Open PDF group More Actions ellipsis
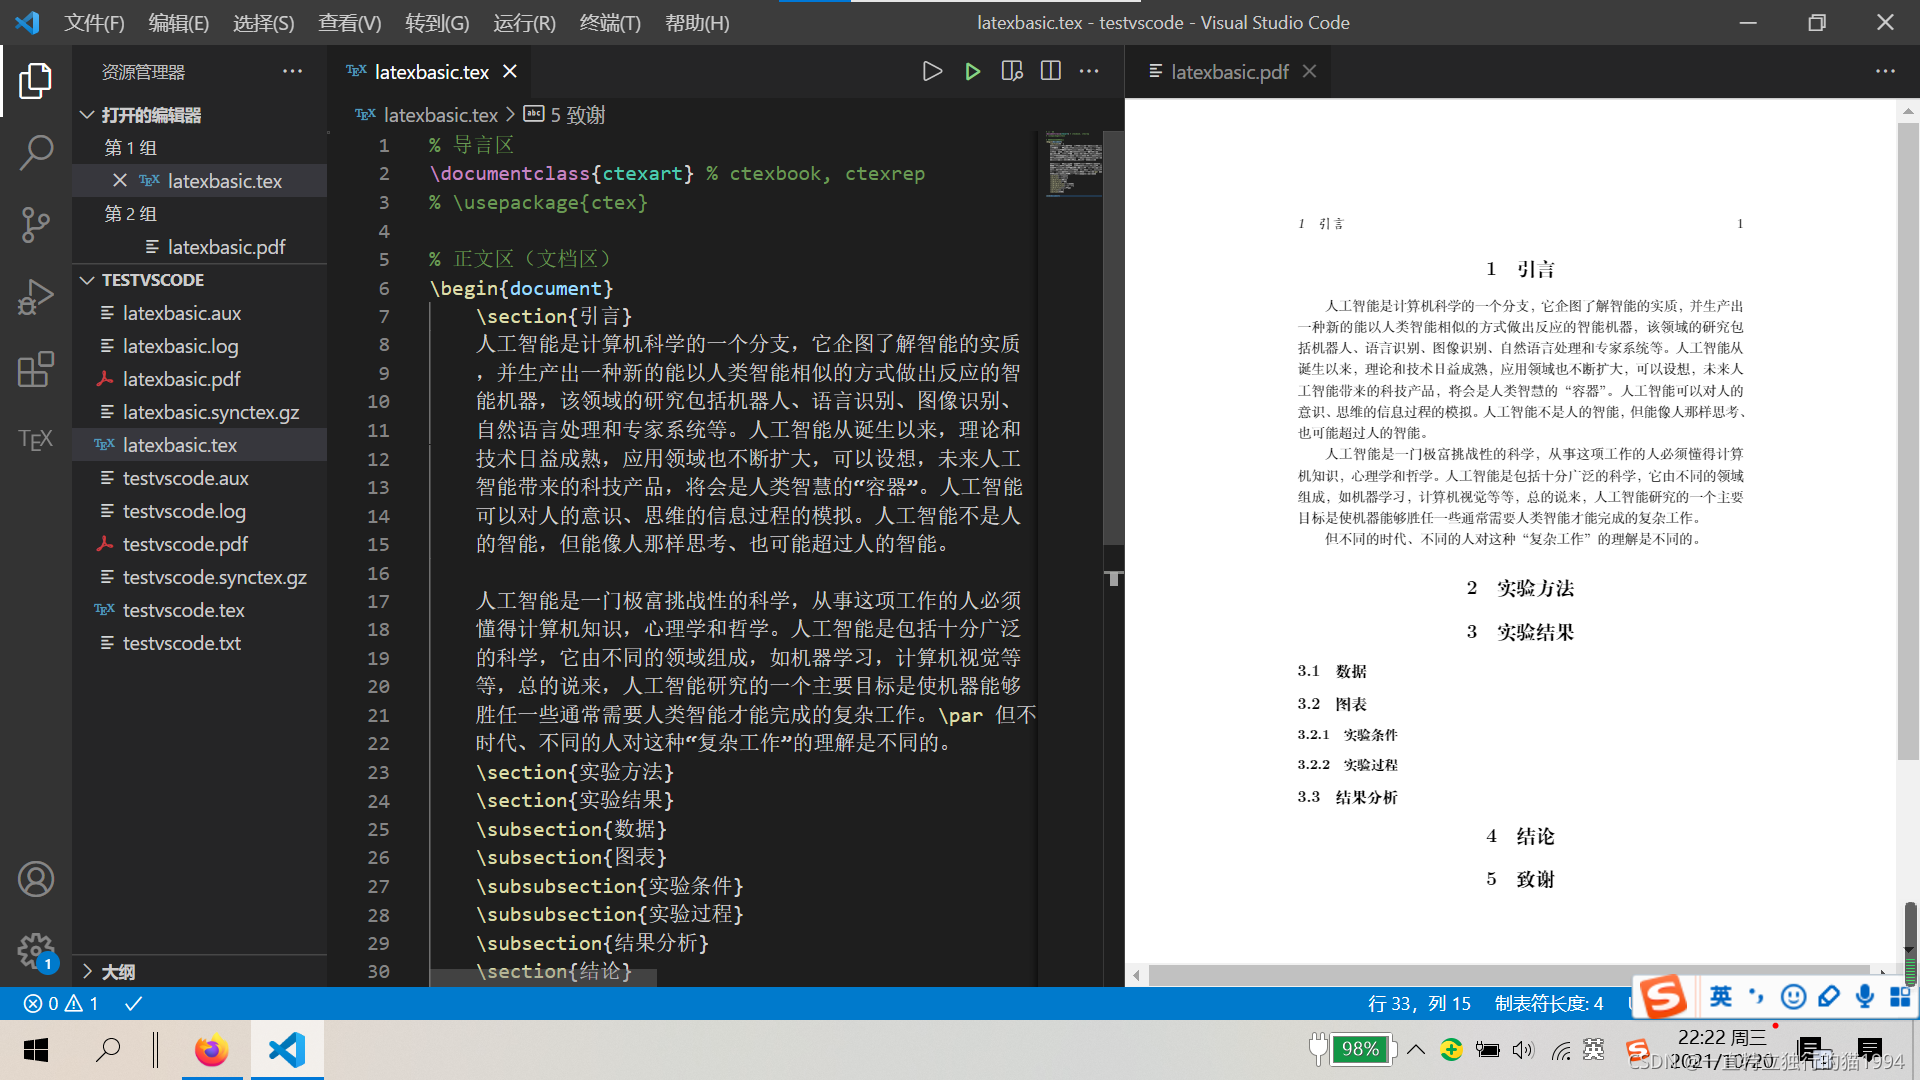This screenshot has width=1920, height=1080. click(1885, 71)
